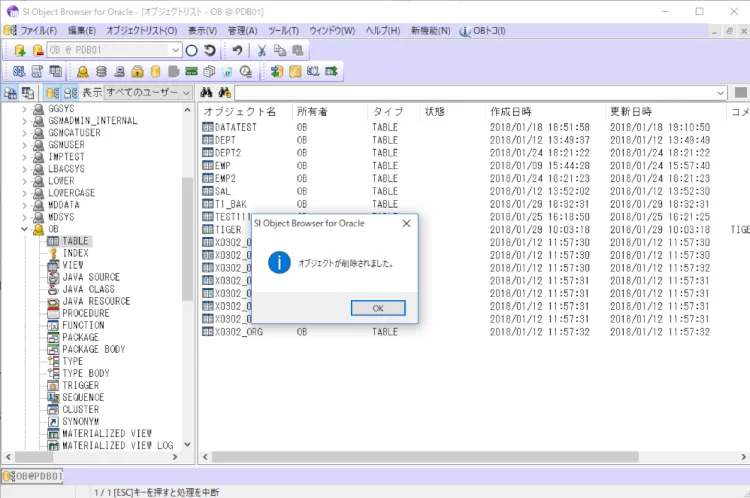This screenshot has width=750, height=498.
Task: Click the undo arrow icon
Action: (x=238, y=50)
